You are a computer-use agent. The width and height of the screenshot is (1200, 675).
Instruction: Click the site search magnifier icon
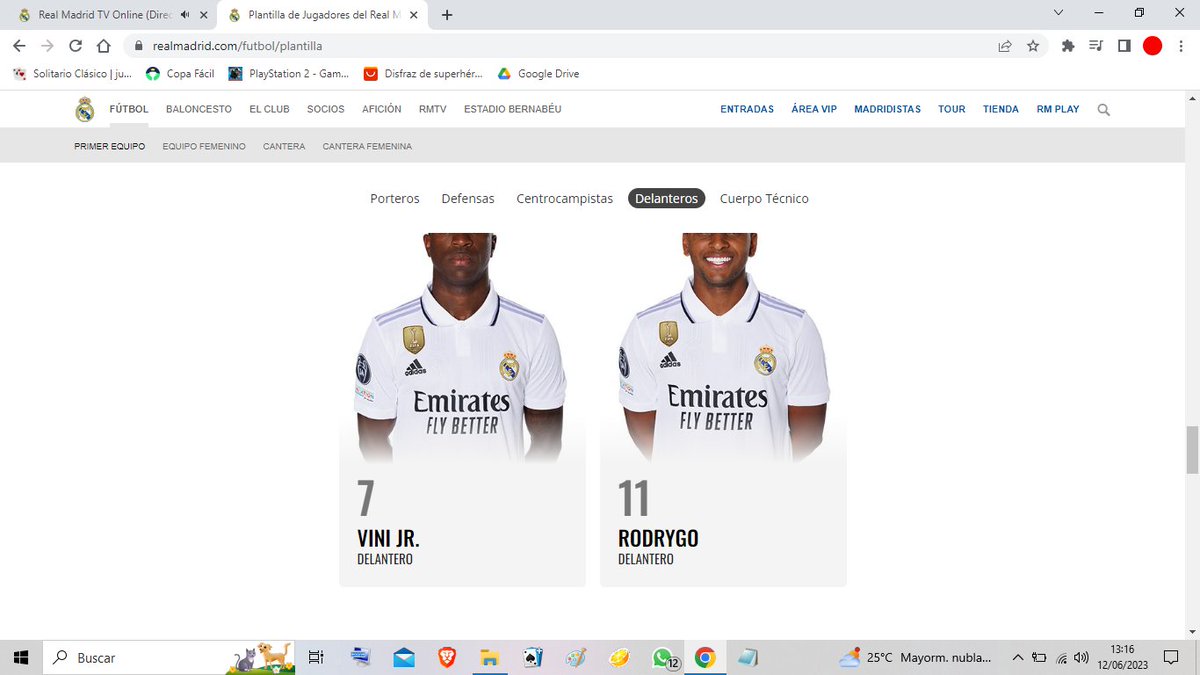1104,110
